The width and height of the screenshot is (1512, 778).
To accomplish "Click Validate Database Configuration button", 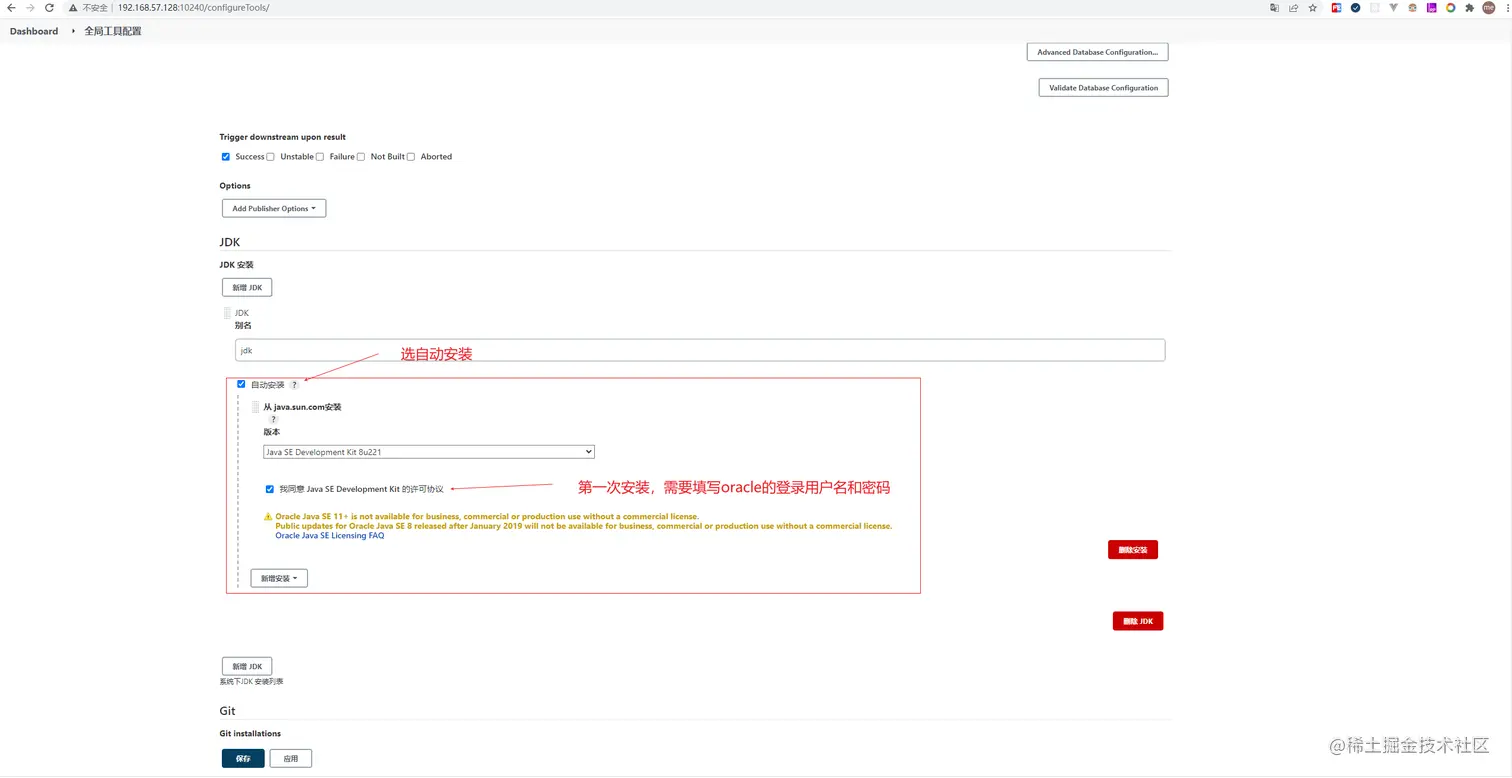I will click(1104, 88).
